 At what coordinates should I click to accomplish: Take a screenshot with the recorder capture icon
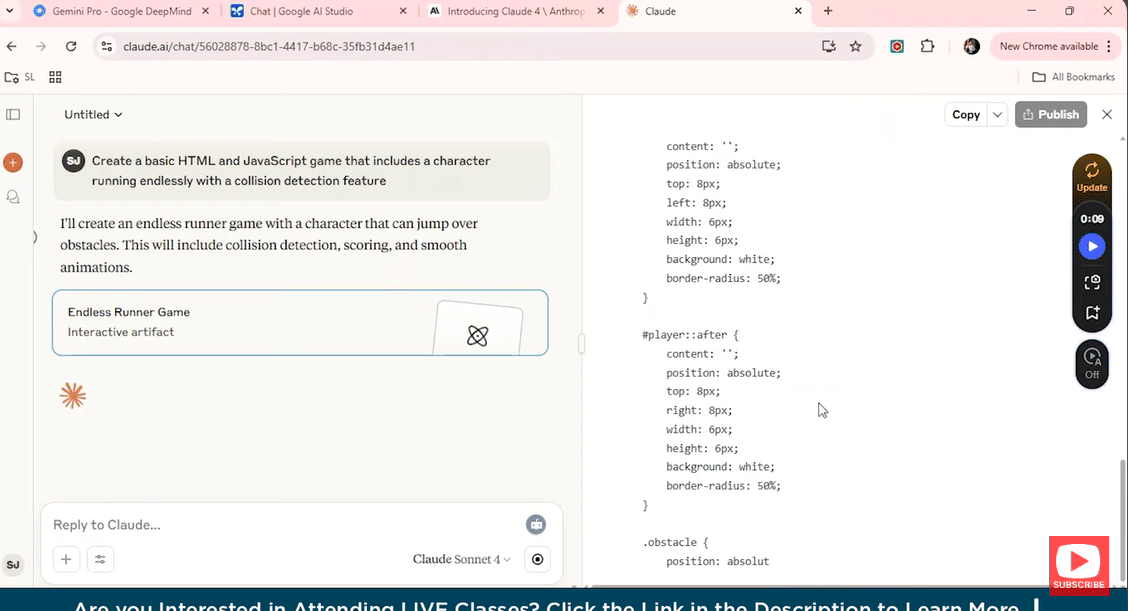(x=1092, y=282)
